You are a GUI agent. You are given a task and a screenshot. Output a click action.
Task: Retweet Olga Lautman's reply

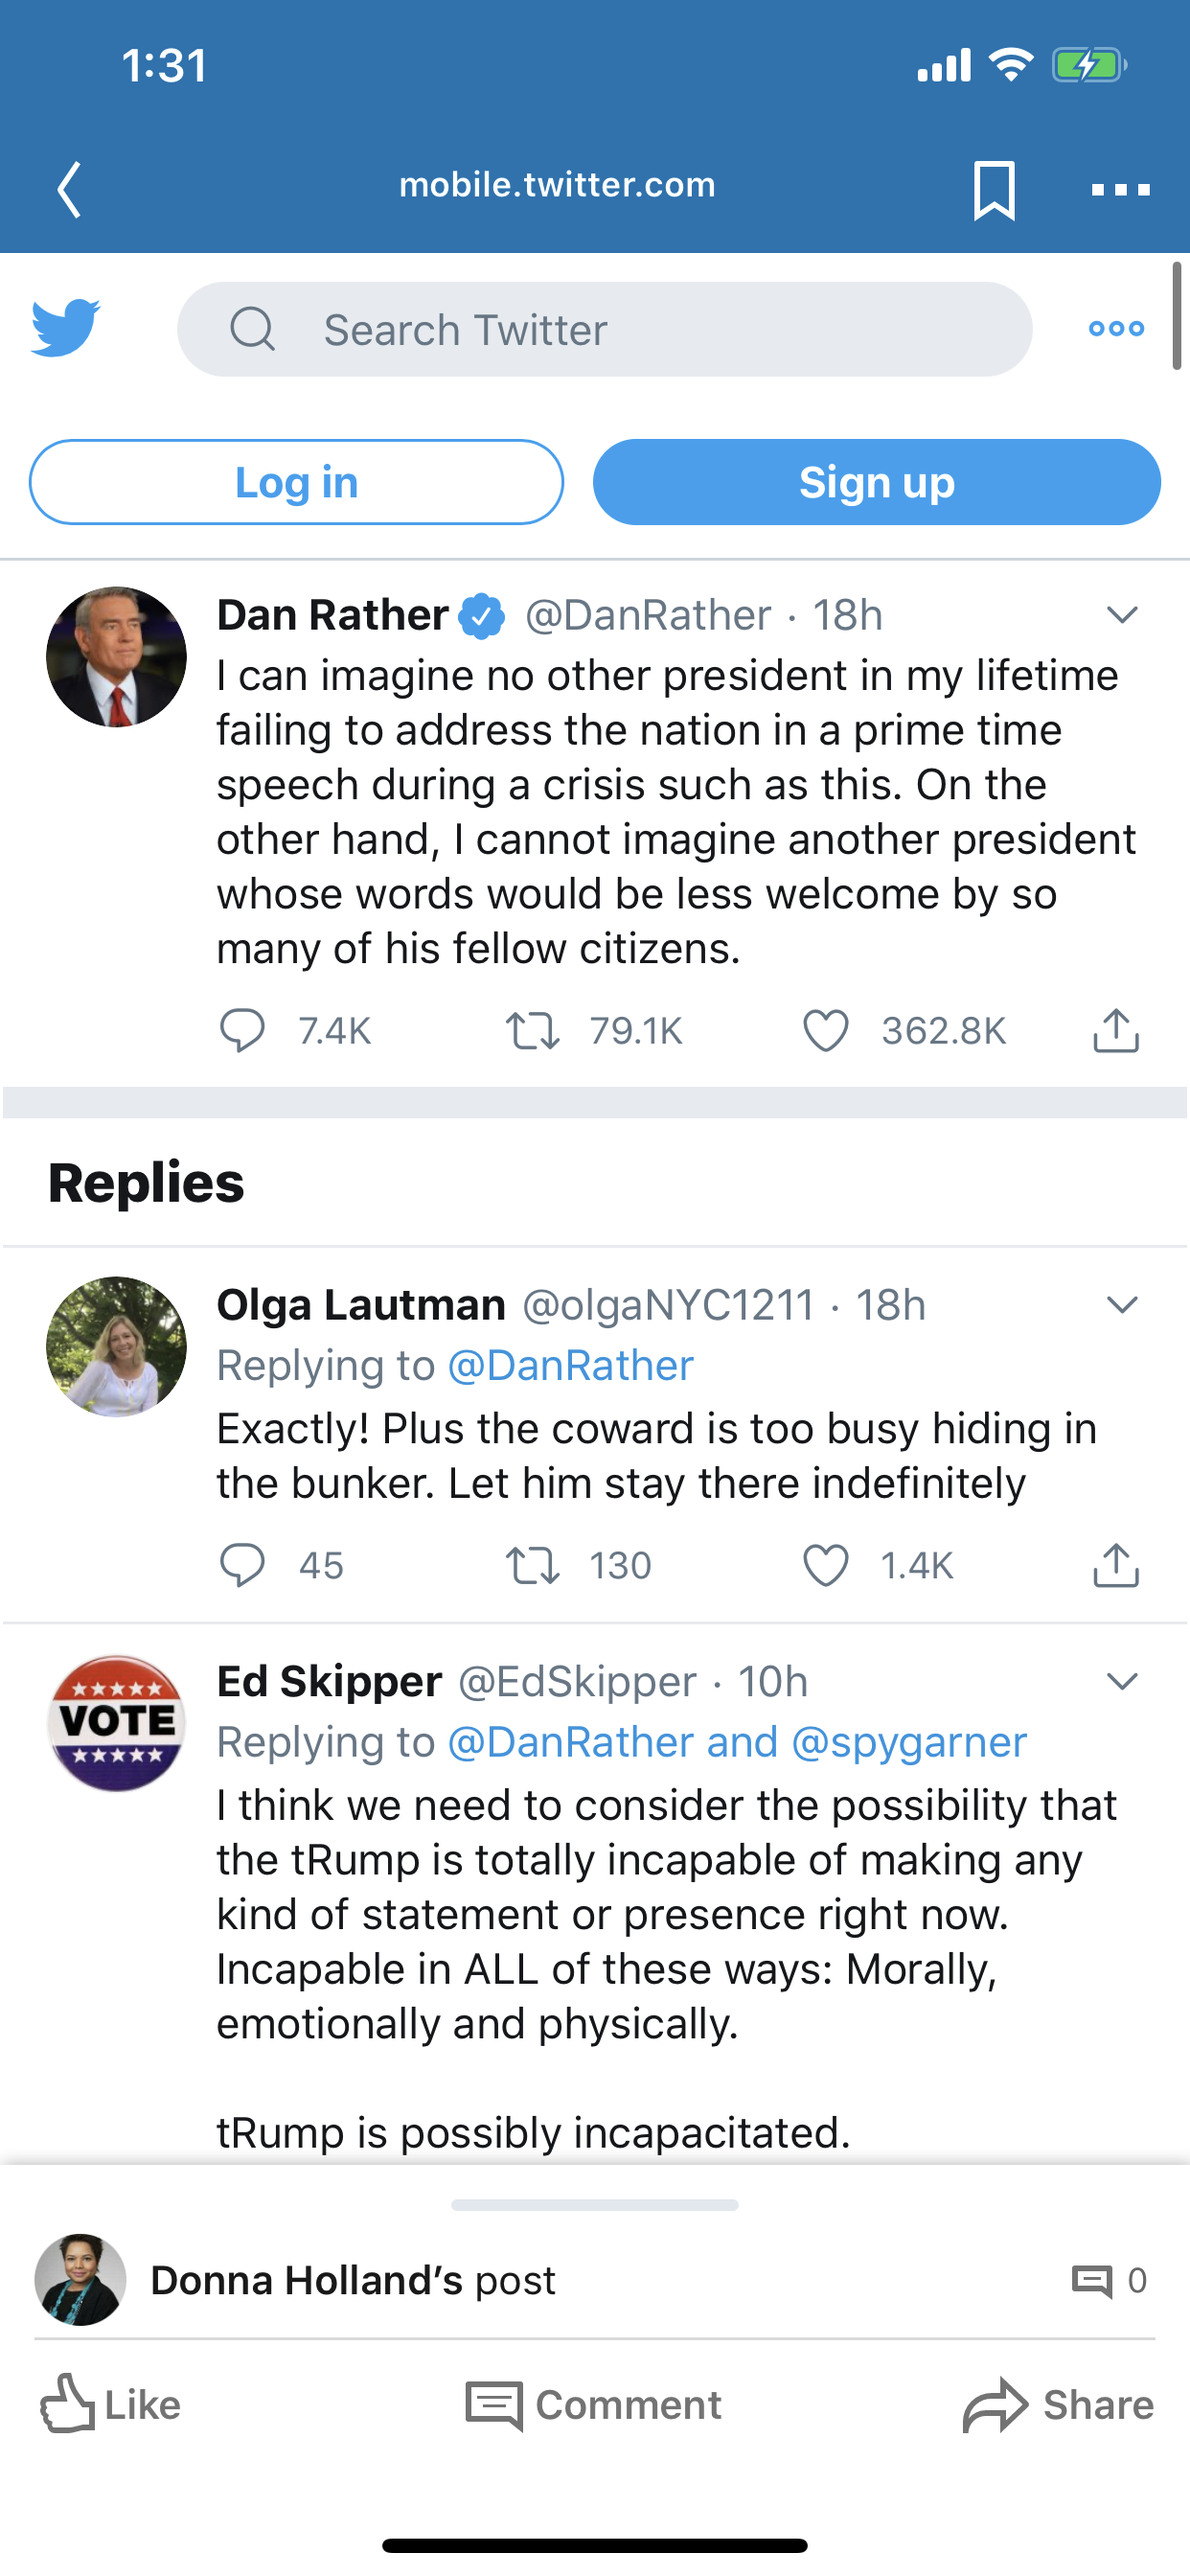(x=532, y=1566)
